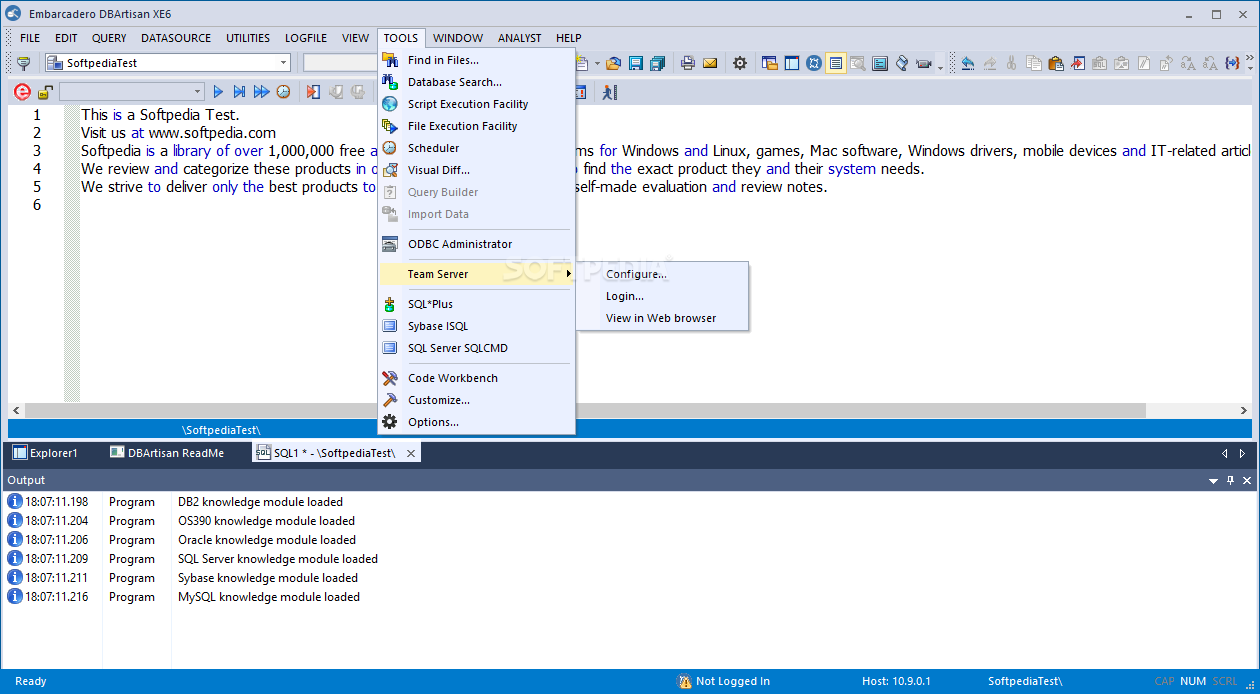Image resolution: width=1260 pixels, height=694 pixels.
Task: Open the ANALYST menu
Action: pos(519,38)
